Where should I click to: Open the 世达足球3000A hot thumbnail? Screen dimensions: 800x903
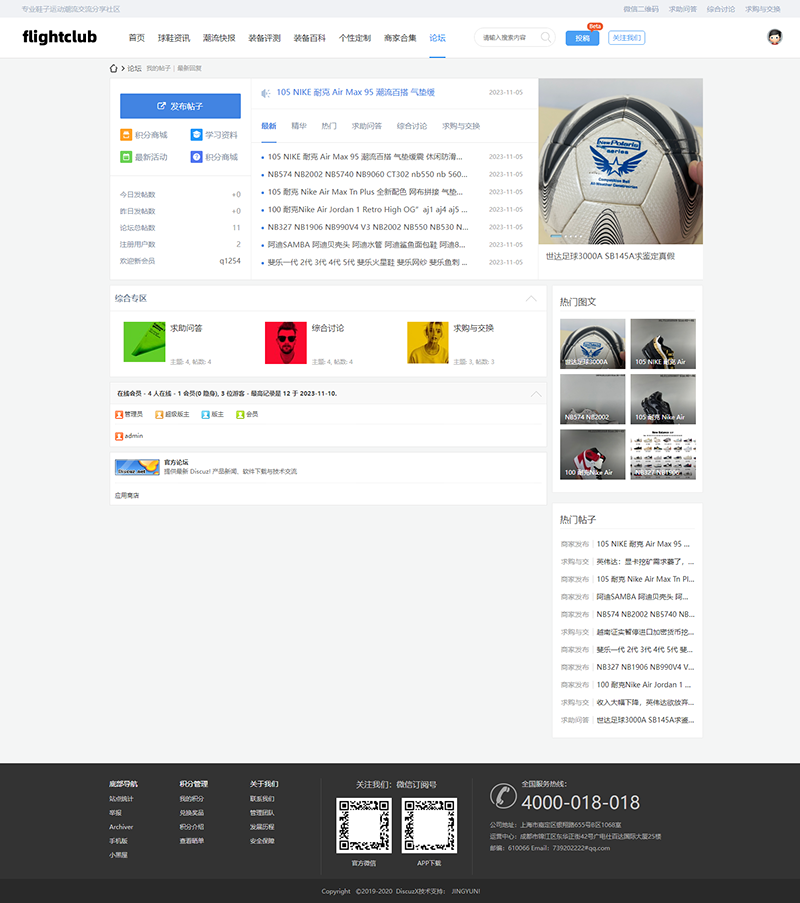(x=593, y=344)
